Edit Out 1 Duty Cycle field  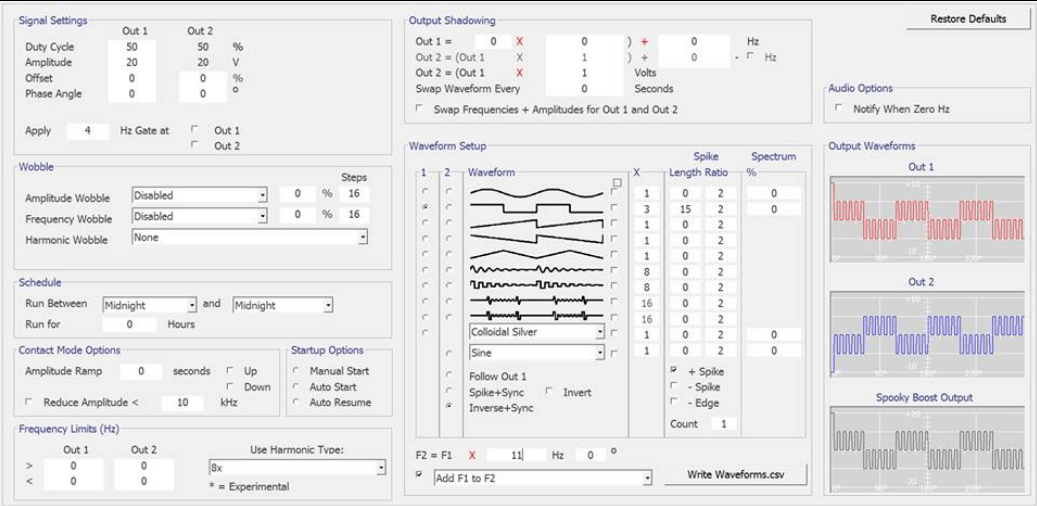click(132, 47)
